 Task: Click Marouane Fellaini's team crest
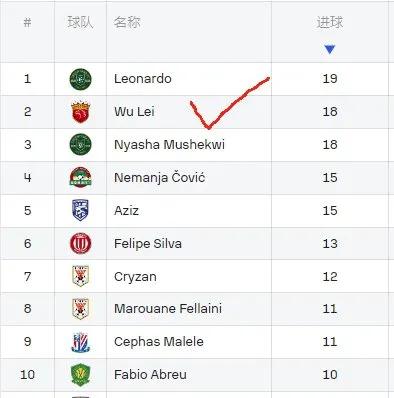81,309
